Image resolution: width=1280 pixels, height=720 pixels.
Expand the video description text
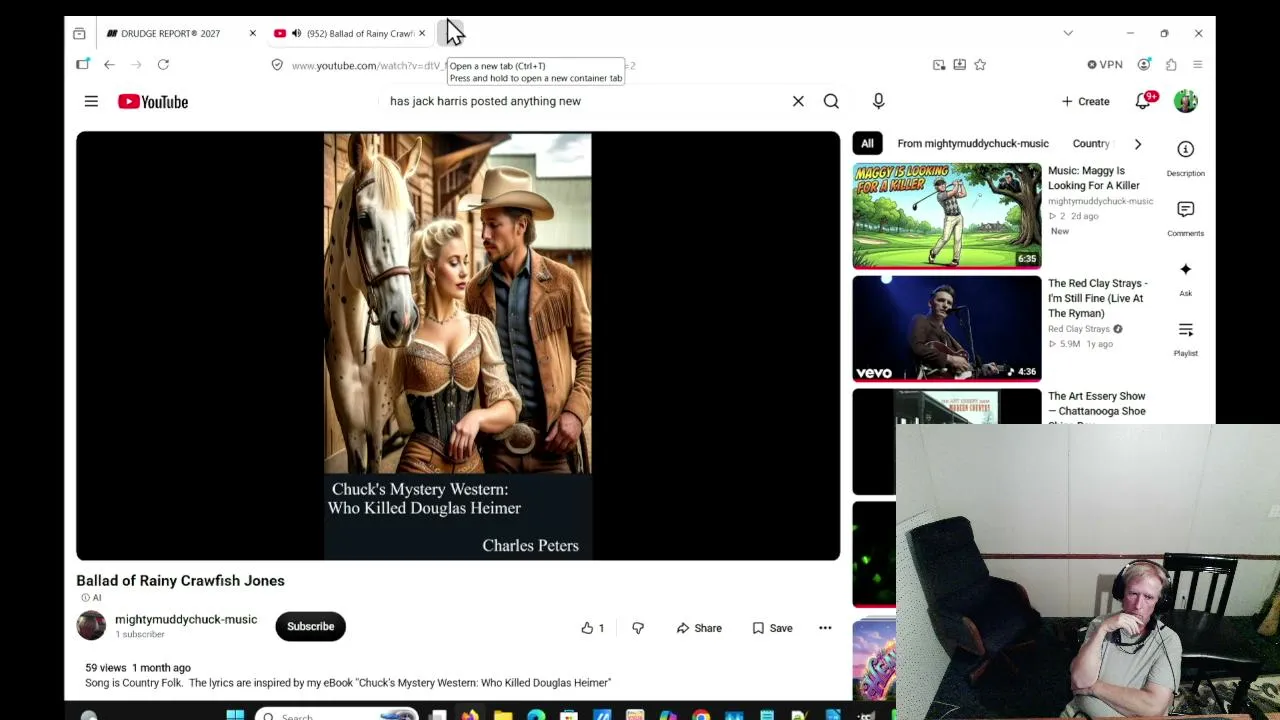(348, 683)
